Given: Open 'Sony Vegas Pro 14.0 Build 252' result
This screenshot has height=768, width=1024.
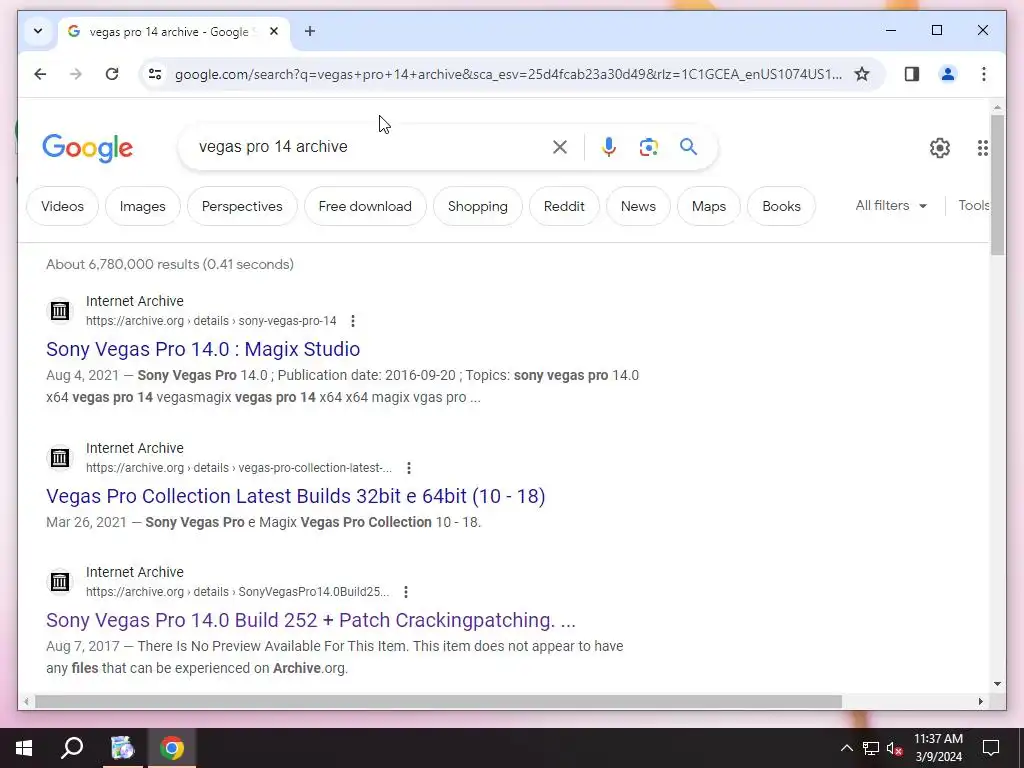Looking at the screenshot, I should (x=311, y=620).
